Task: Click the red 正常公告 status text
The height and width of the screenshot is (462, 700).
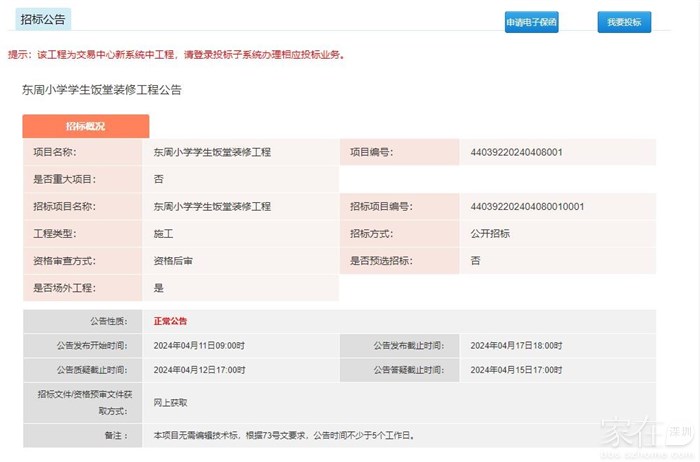Action: point(170,321)
